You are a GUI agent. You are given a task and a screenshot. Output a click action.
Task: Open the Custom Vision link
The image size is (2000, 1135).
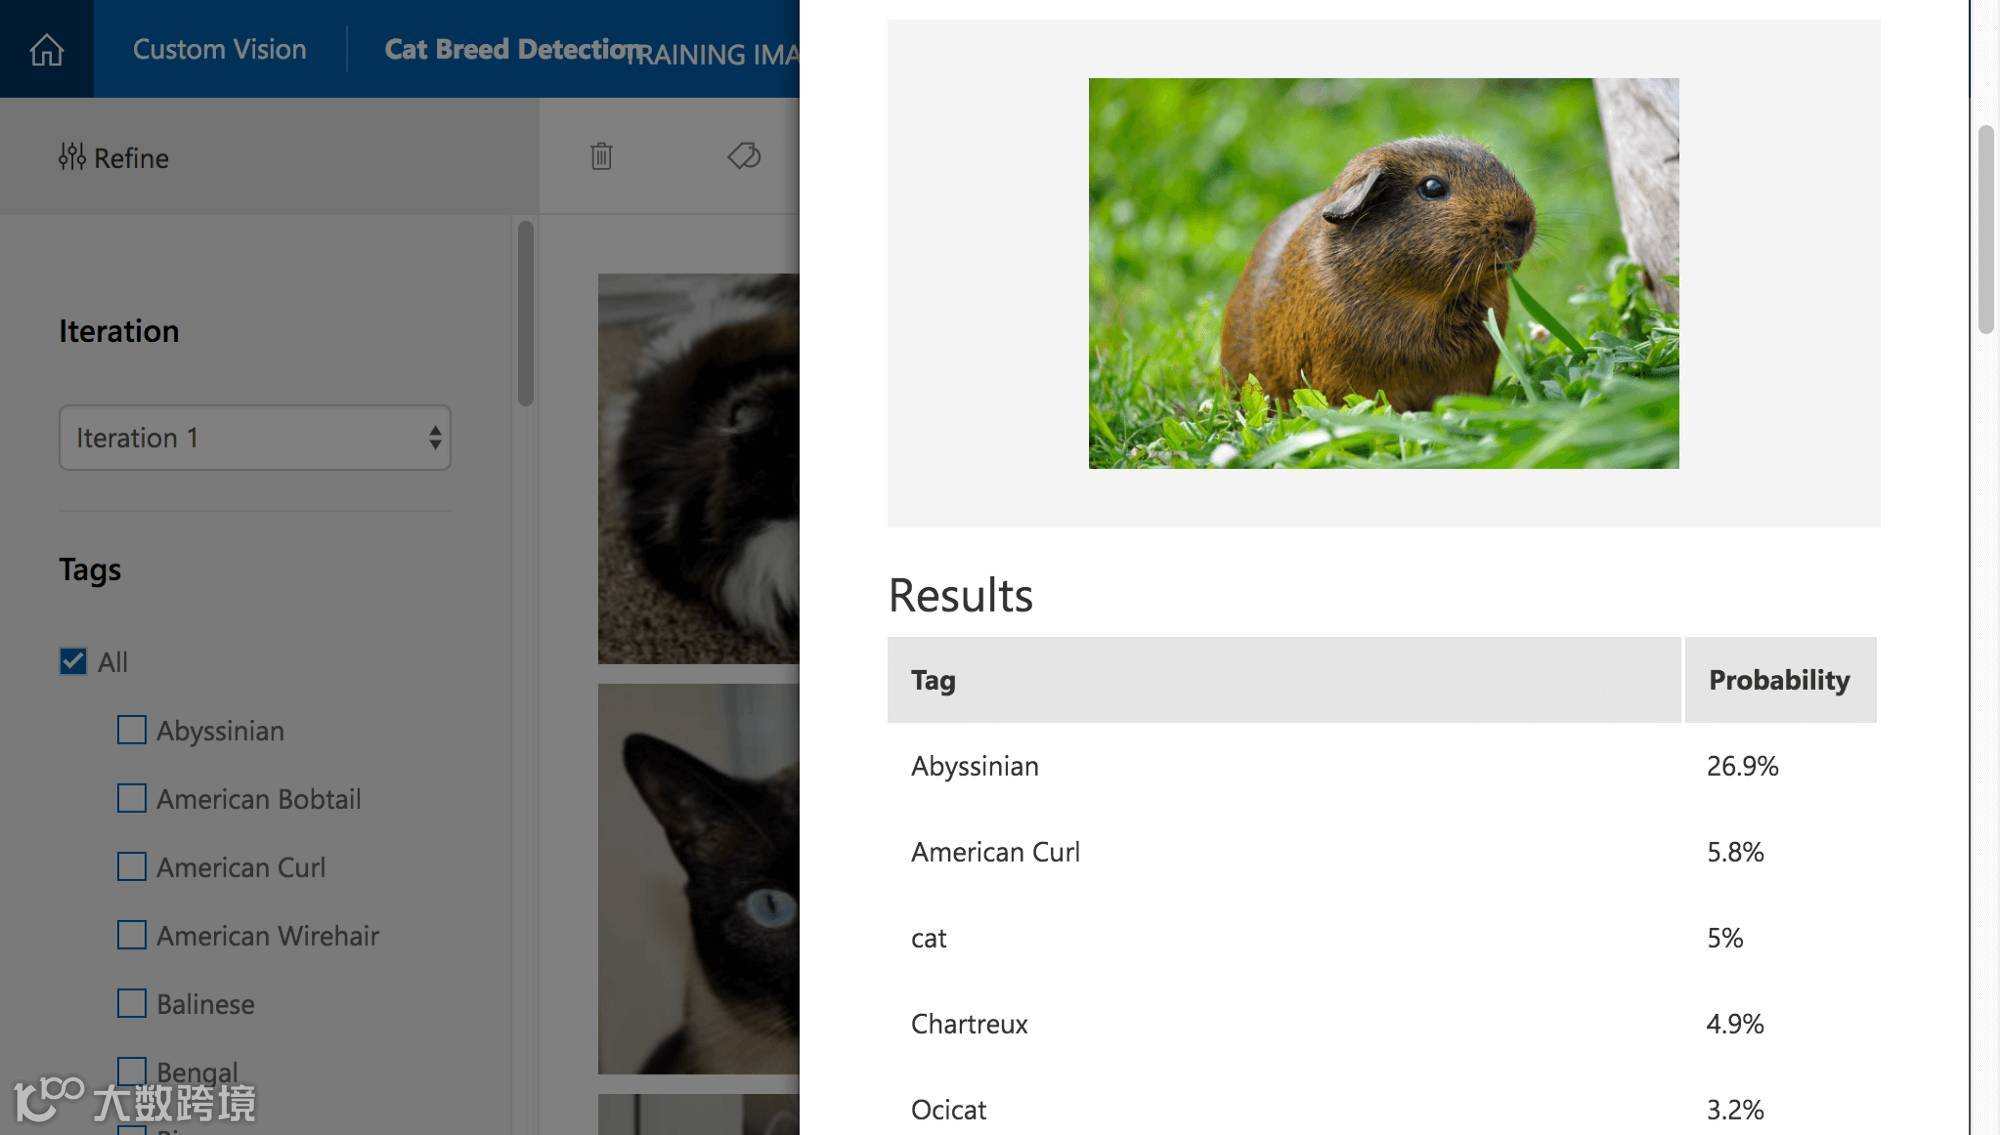point(219,49)
